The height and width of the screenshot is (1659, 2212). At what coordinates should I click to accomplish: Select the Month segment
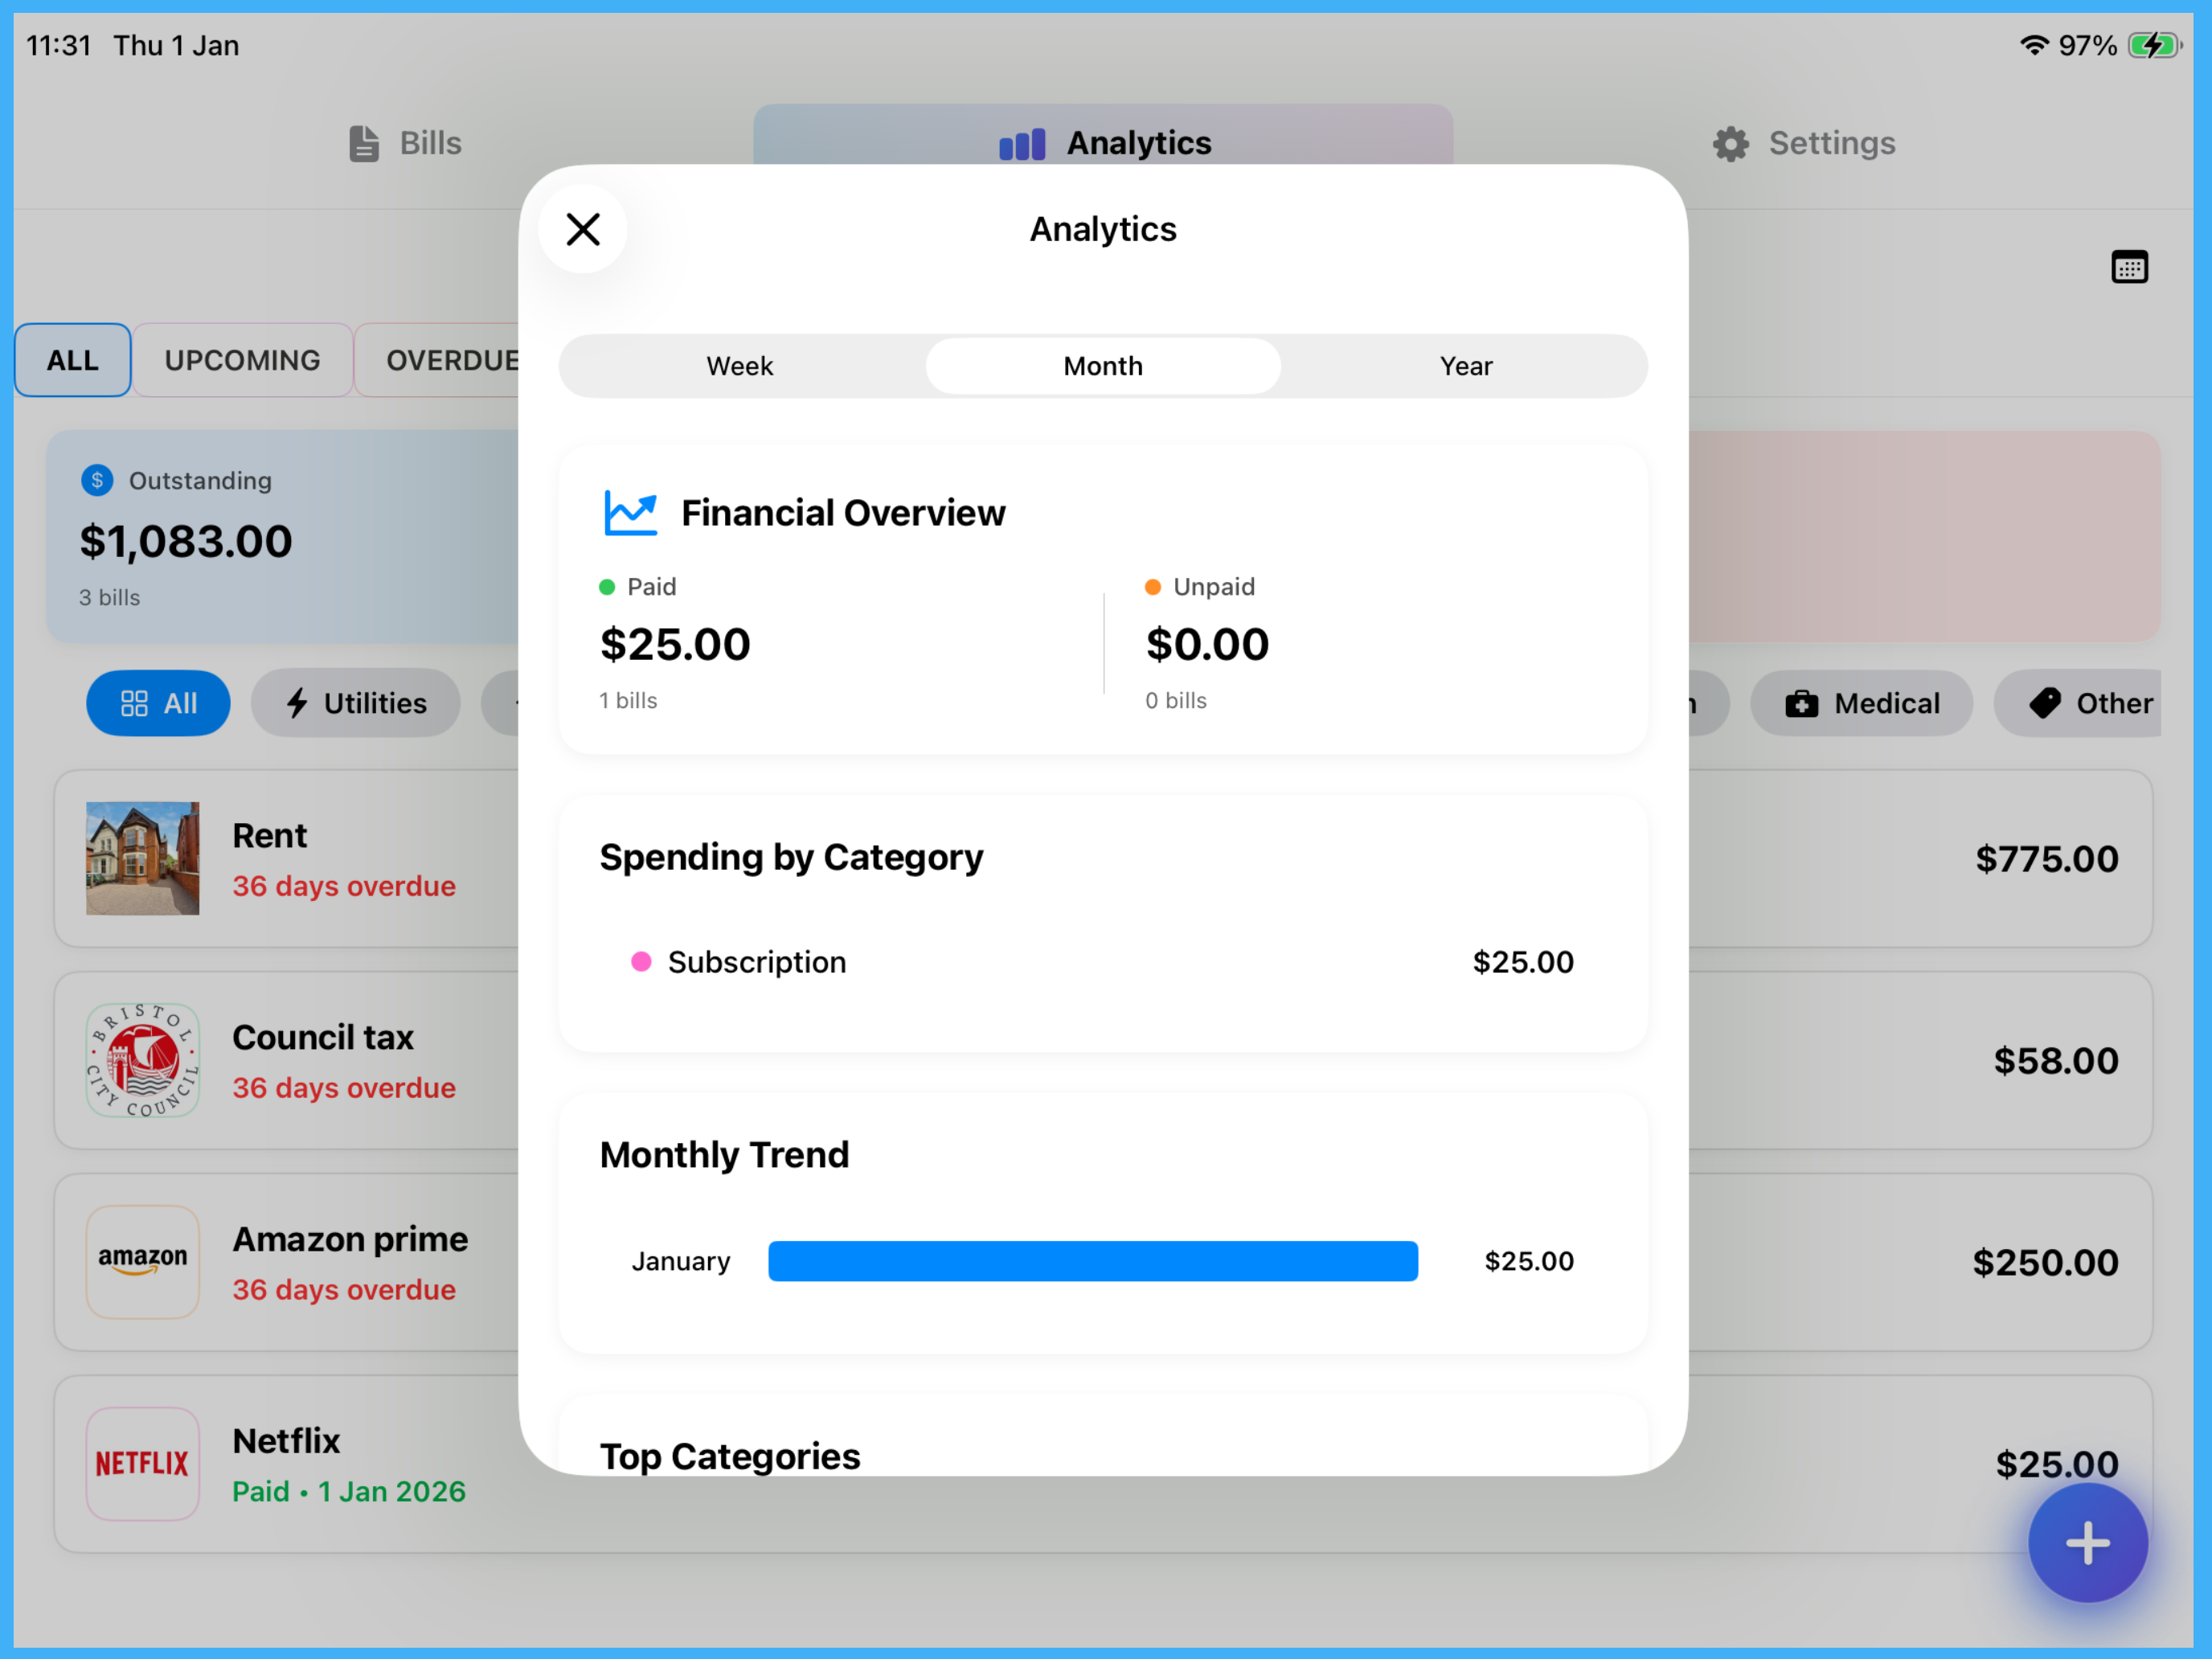(1103, 366)
